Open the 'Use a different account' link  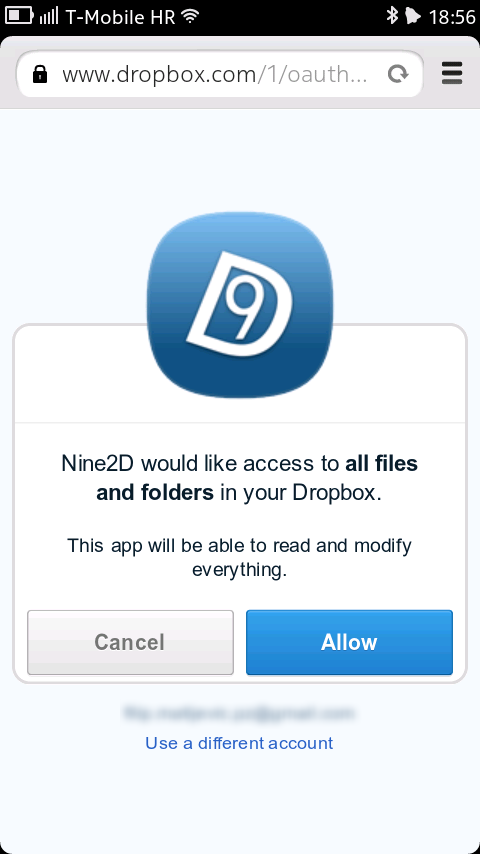(239, 743)
